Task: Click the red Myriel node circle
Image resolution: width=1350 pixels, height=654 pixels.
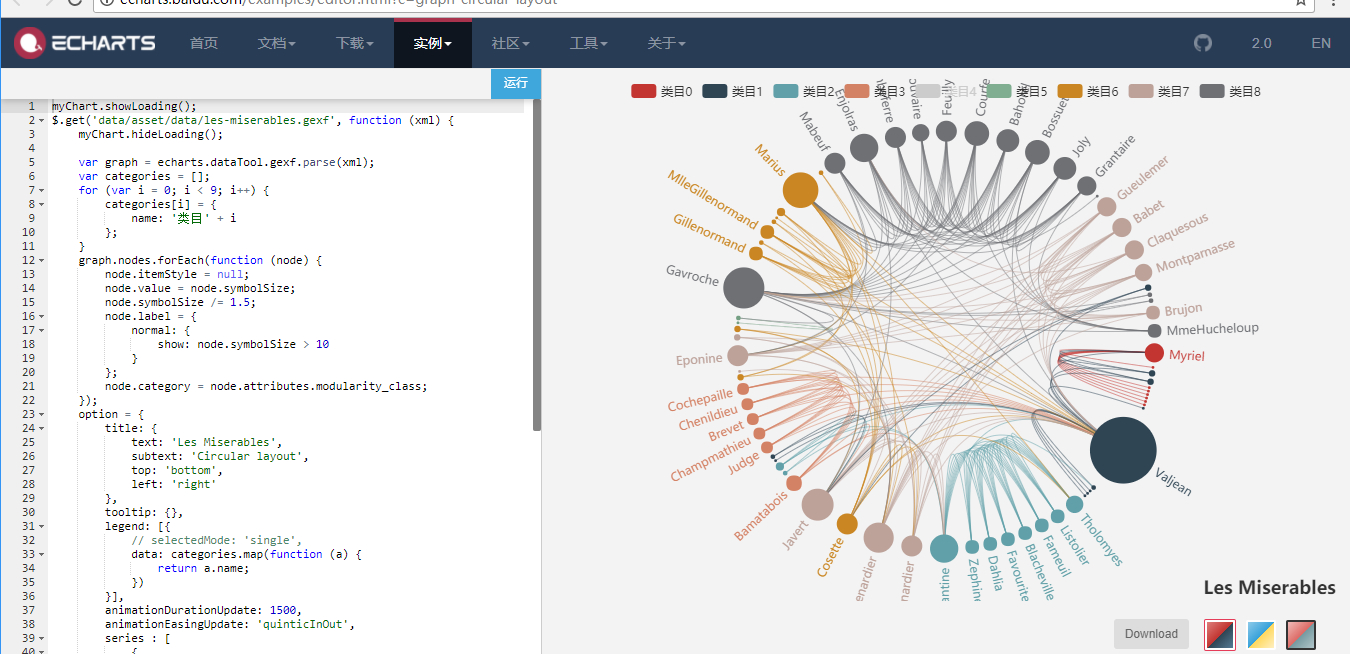Action: pos(1154,352)
